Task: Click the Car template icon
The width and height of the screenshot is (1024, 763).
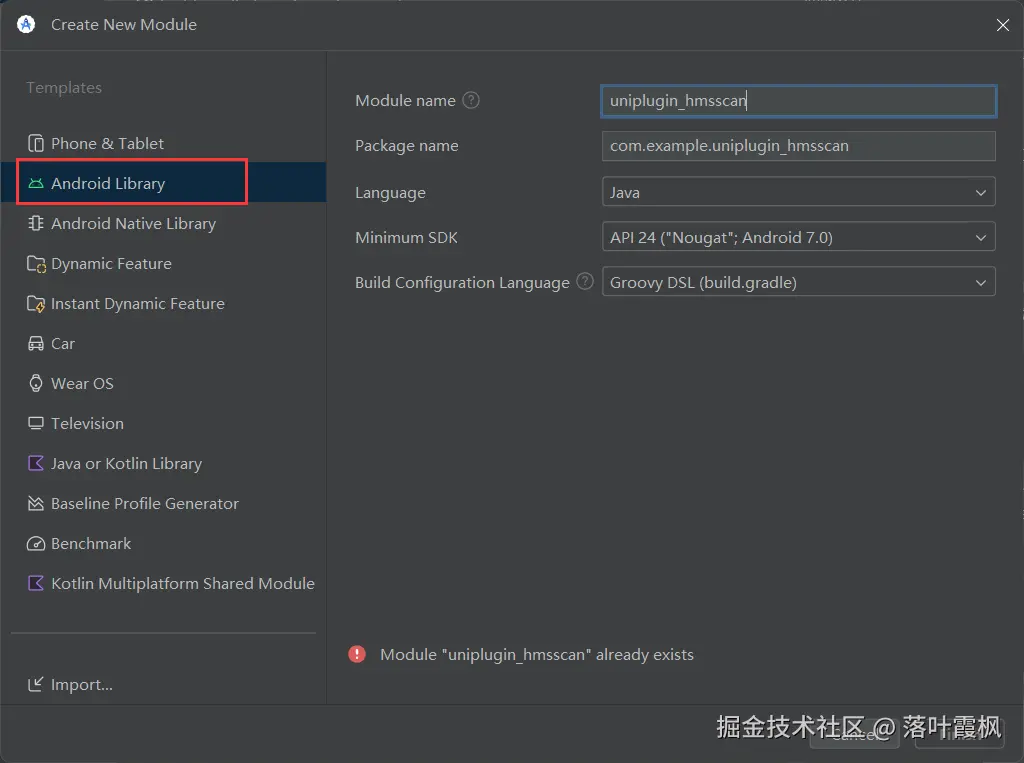Action: tap(36, 344)
